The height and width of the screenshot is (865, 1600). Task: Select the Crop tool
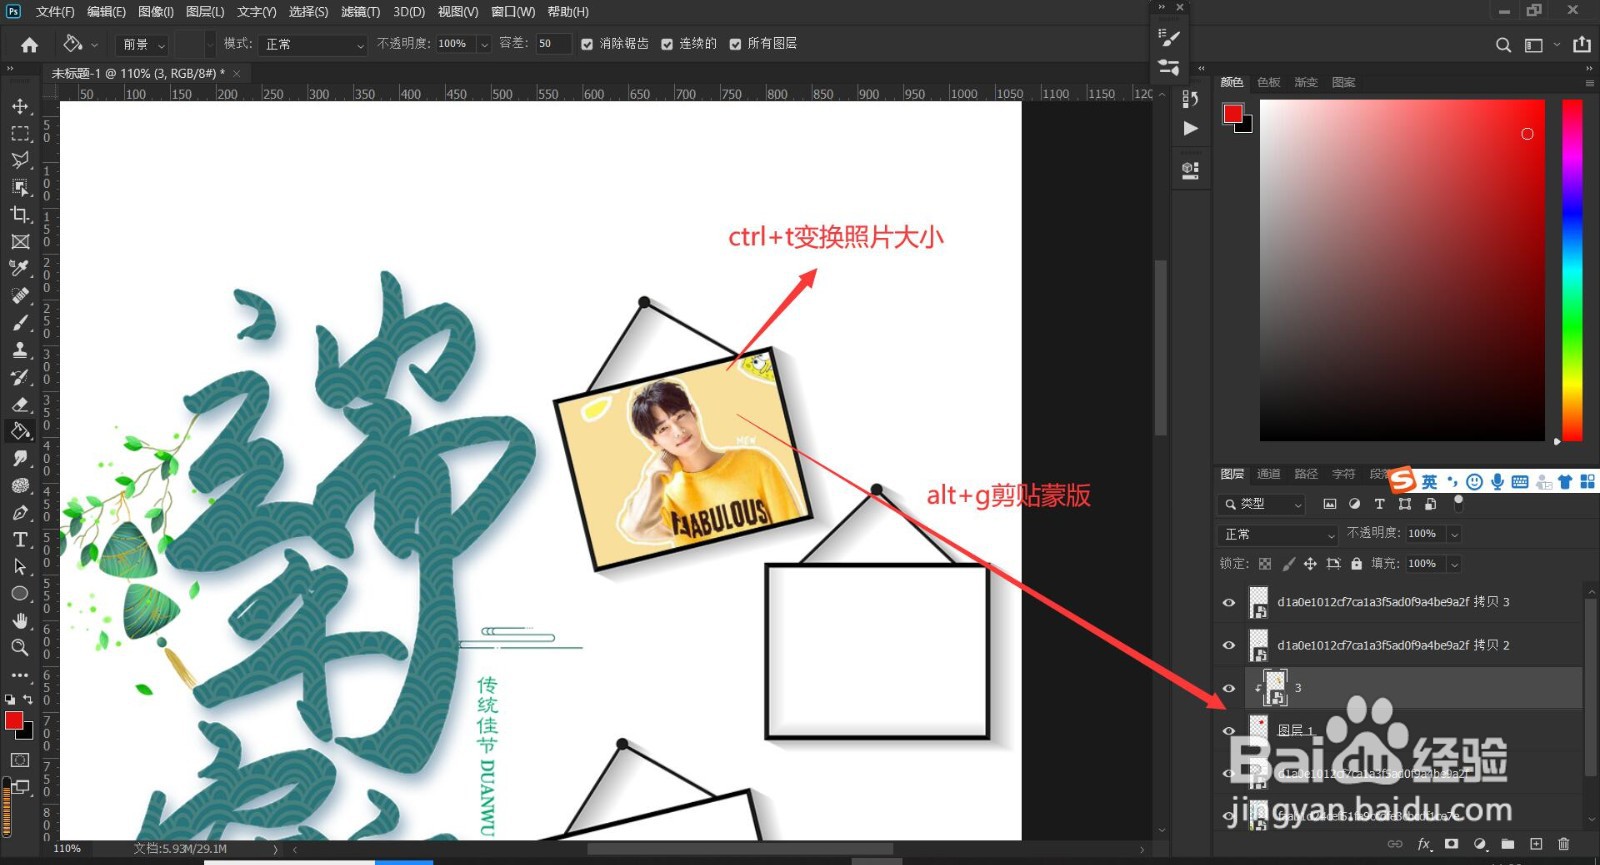(20, 214)
